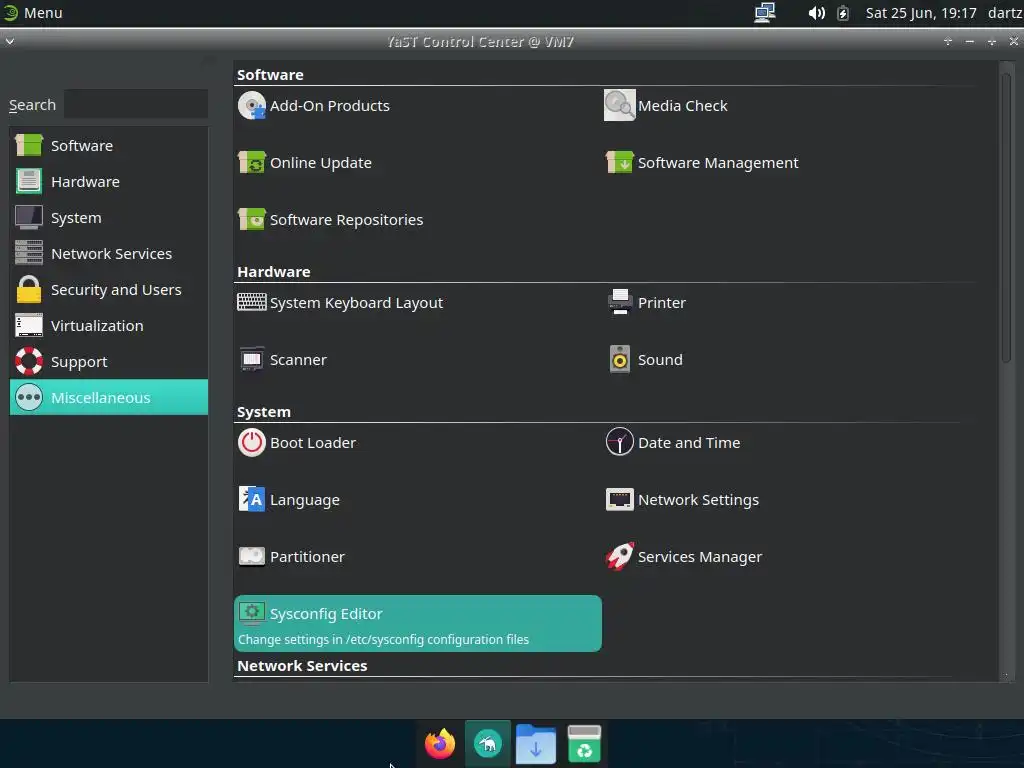Launch the Media Check icon
This screenshot has width=1024, height=768.
coord(619,106)
